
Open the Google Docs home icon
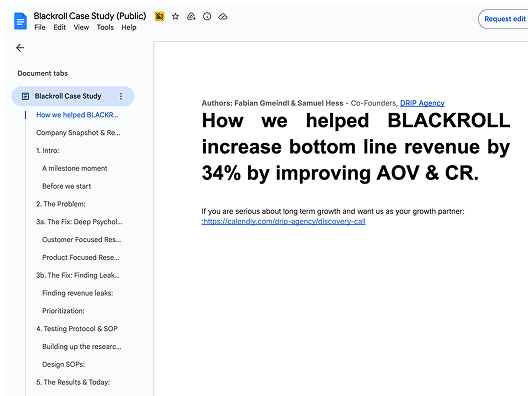[20, 21]
